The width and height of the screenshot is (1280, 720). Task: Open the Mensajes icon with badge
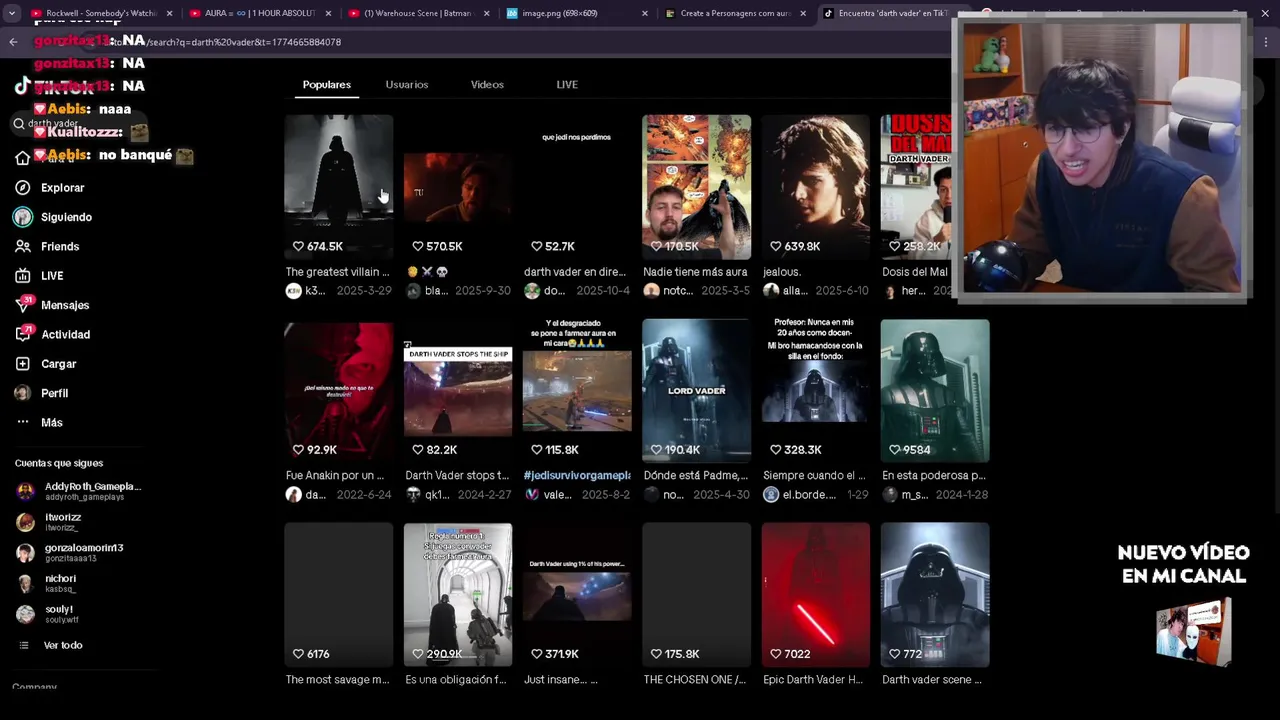click(23, 305)
